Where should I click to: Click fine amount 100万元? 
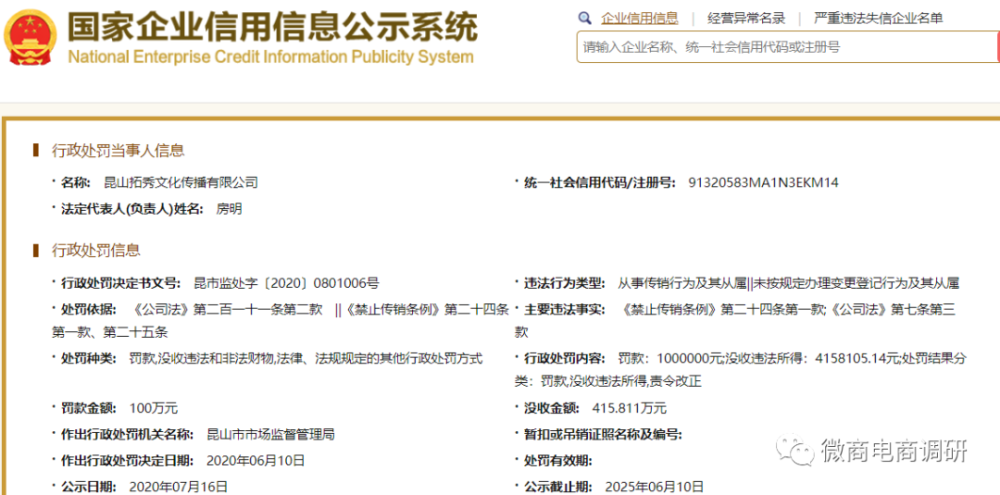pos(154,408)
